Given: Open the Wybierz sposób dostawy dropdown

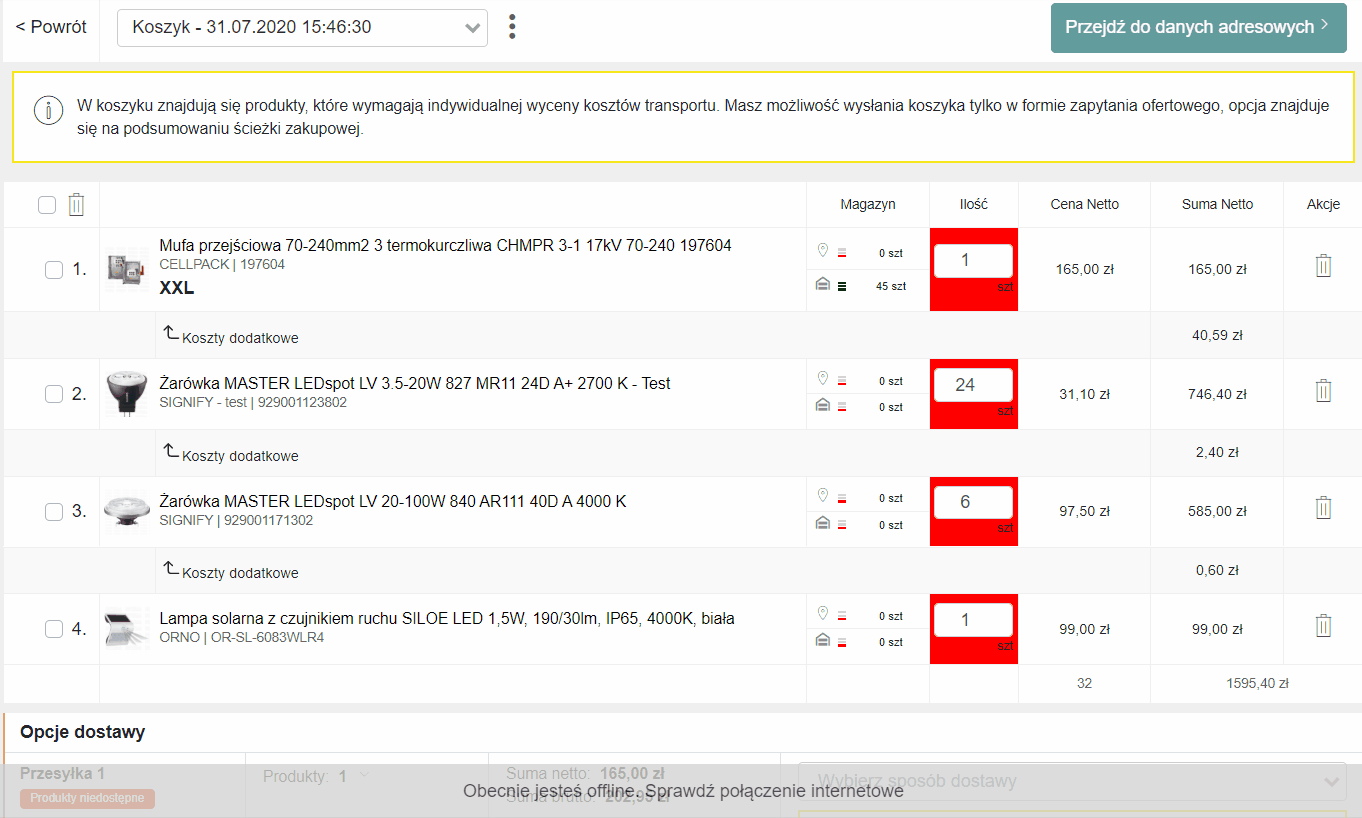Looking at the screenshot, I should click(1072, 781).
